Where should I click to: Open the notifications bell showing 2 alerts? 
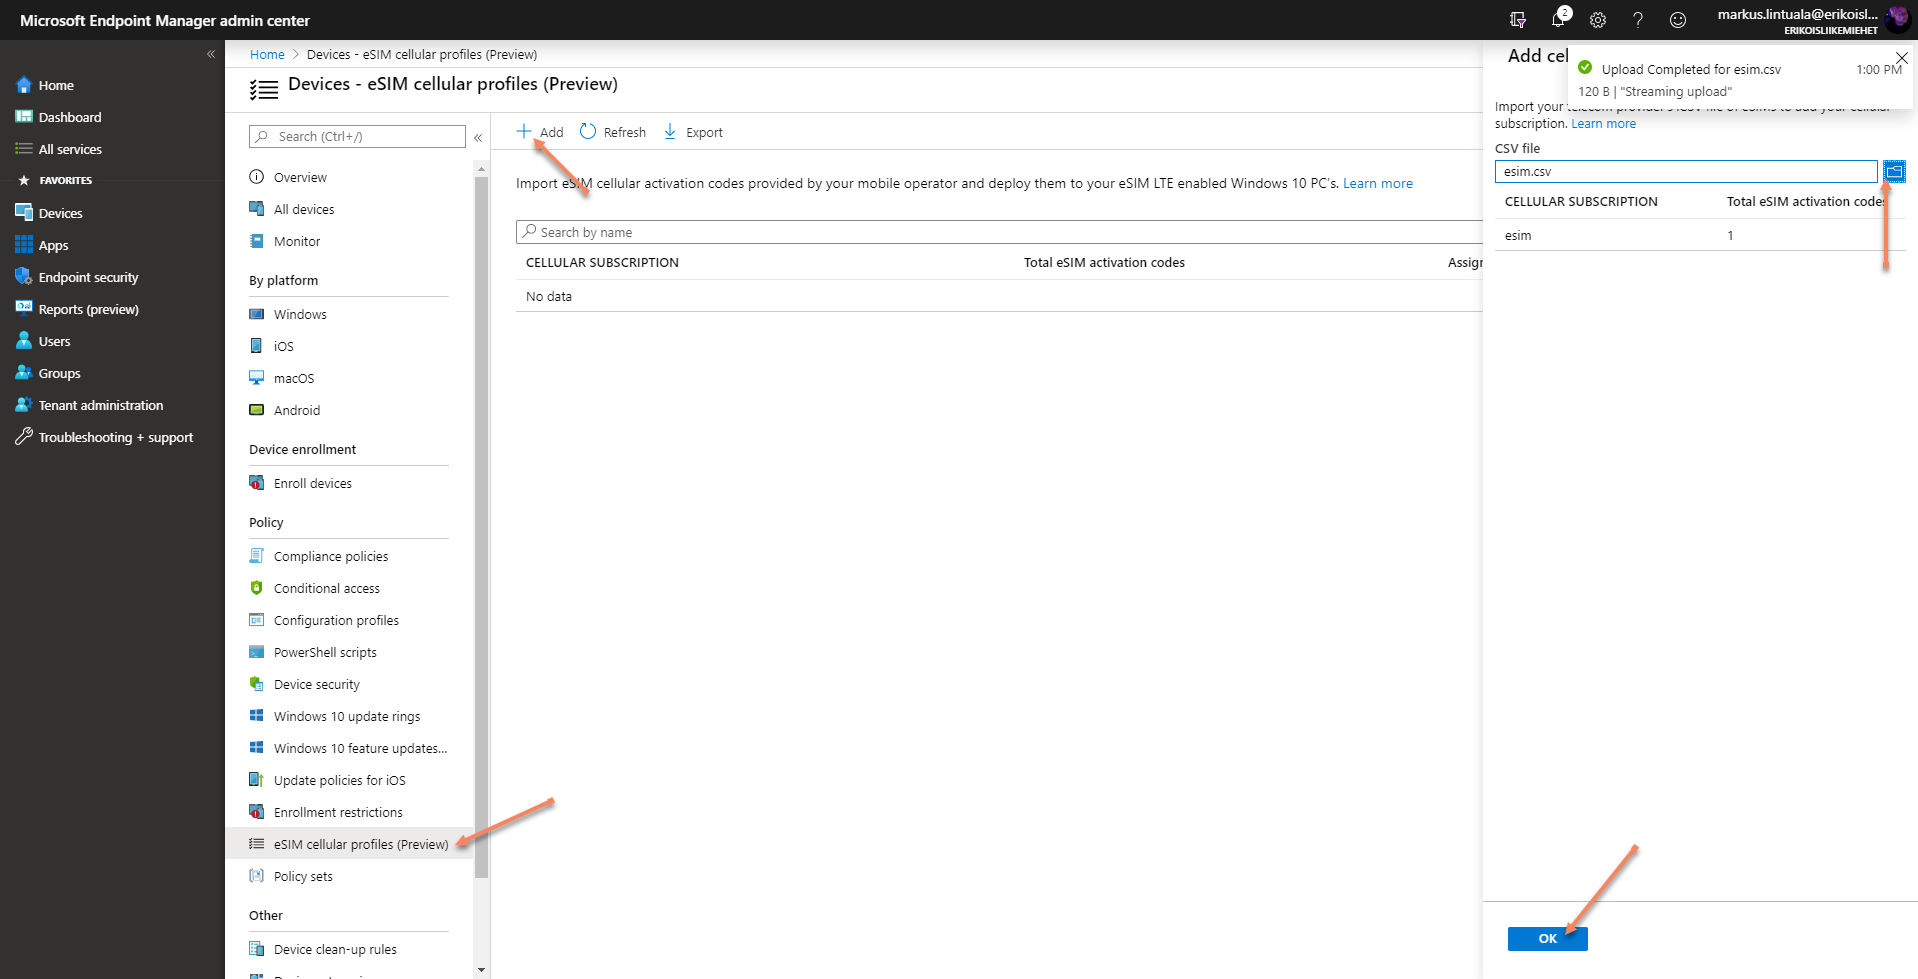click(1557, 20)
